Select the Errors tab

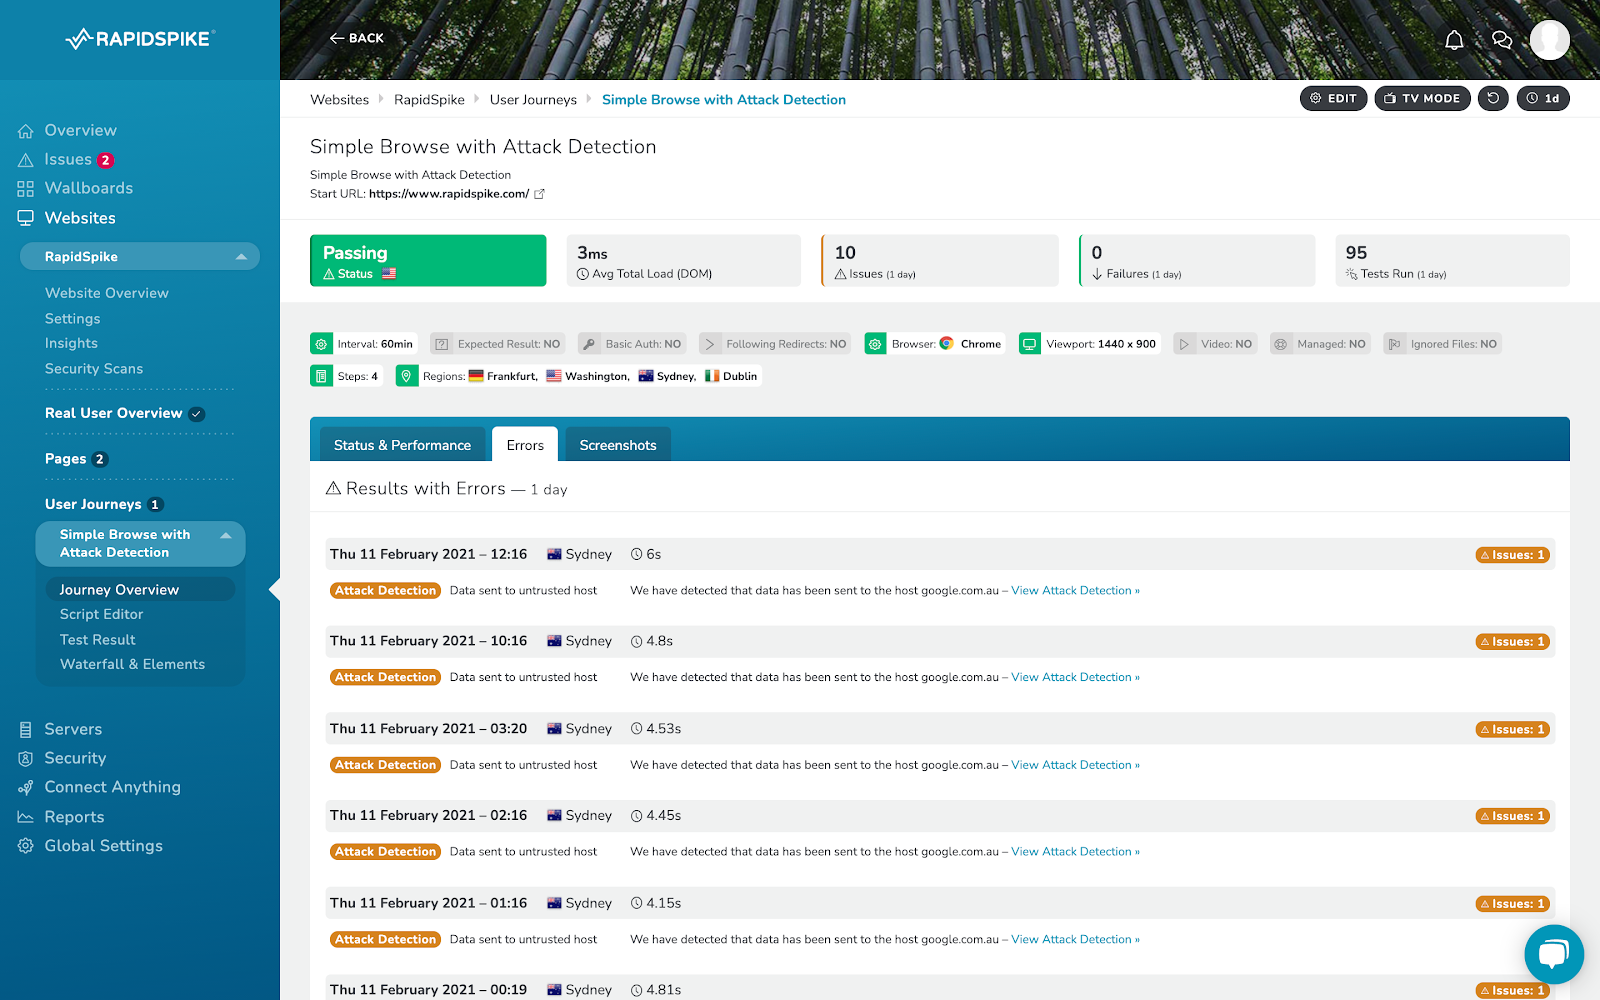[525, 445]
